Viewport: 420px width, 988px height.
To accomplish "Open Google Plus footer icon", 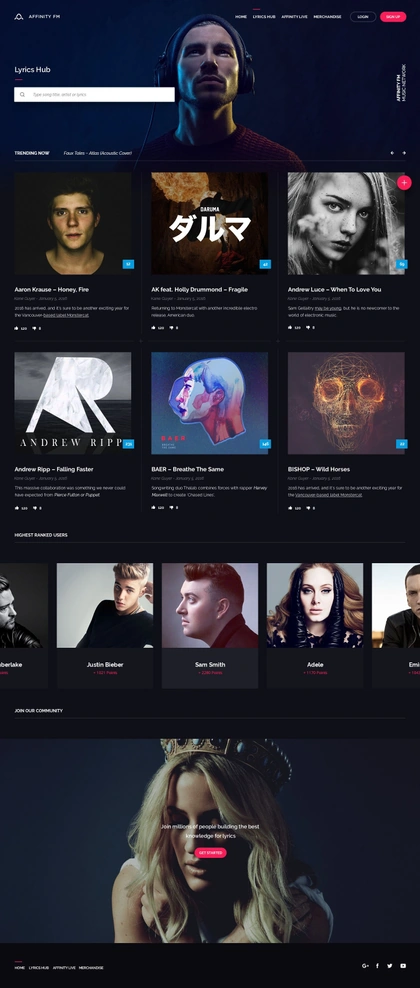I will pos(365,966).
